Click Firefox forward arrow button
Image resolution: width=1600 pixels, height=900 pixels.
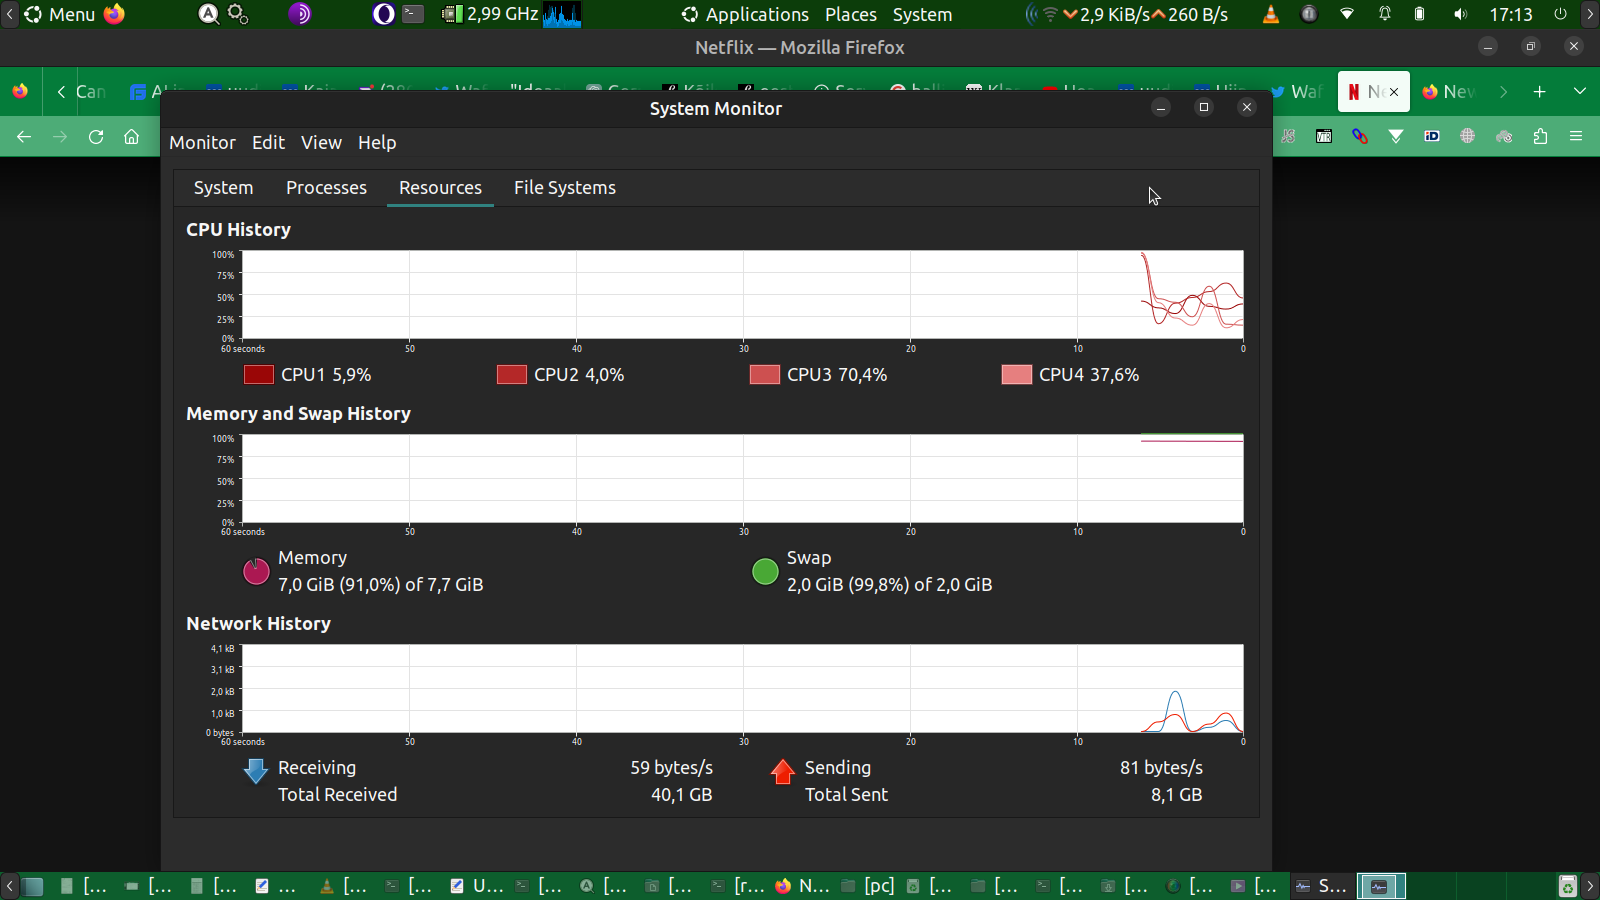pos(60,137)
